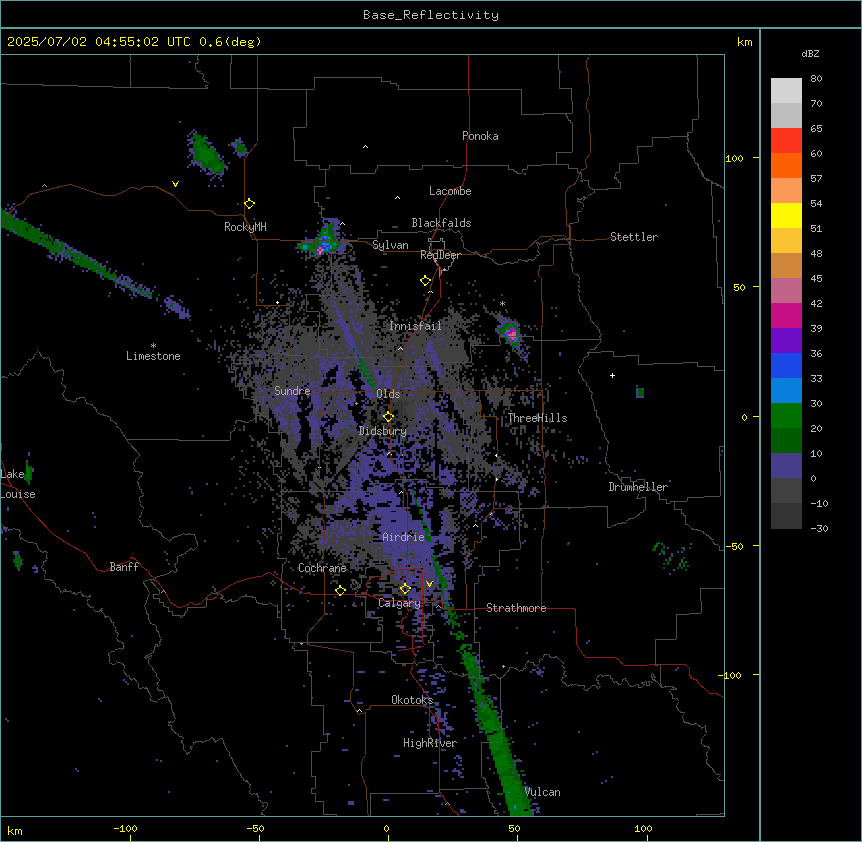Image resolution: width=862 pixels, height=842 pixels.
Task: Click the magenta 39-42 dBZ legend swatch
Action: [x=786, y=315]
